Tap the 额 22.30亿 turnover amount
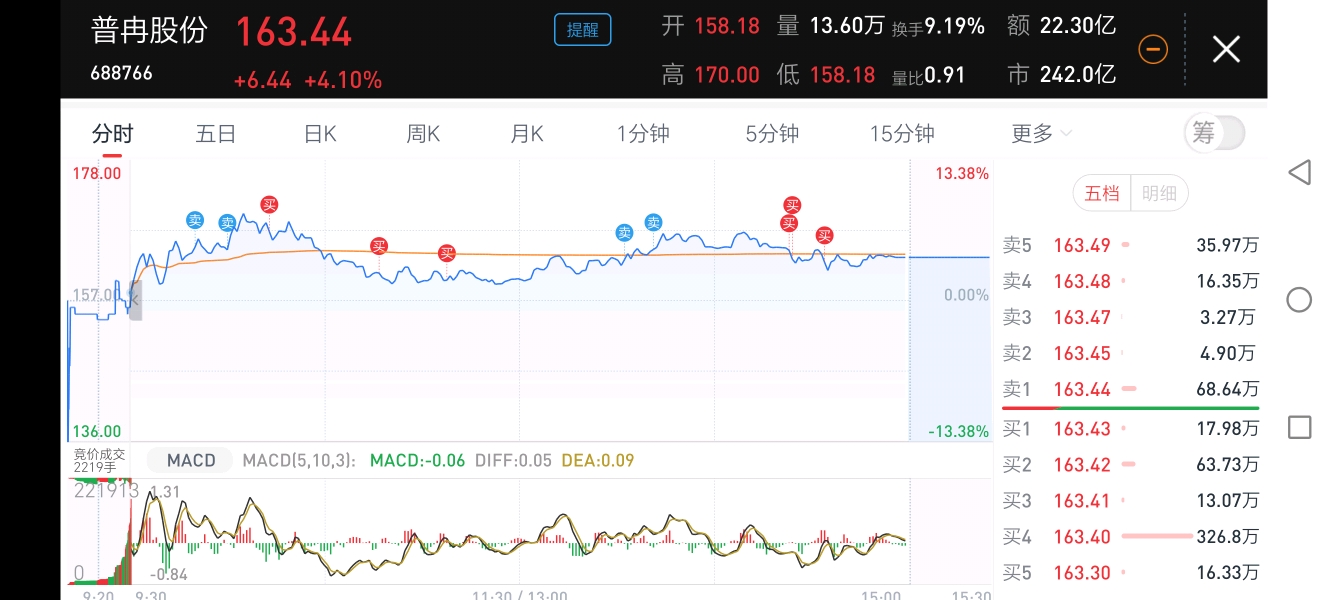Image resolution: width=1332 pixels, height=600 pixels. click(x=1062, y=26)
